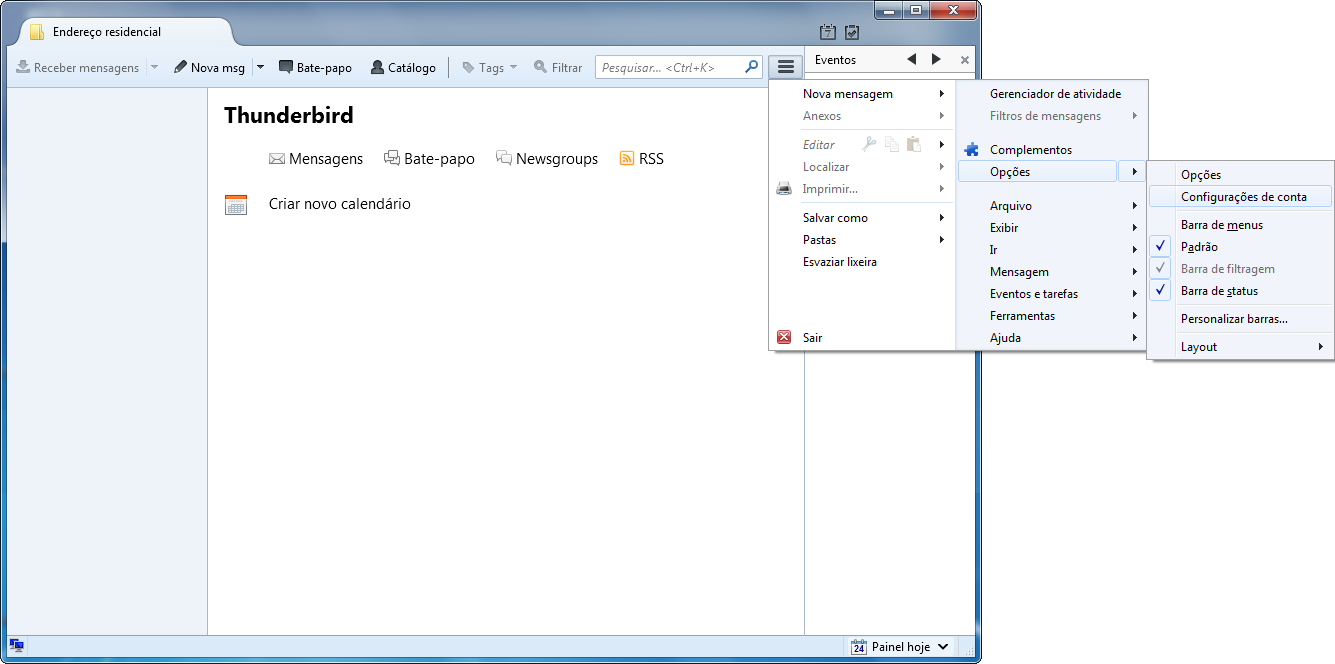Open the hamburger application menu button

pos(786,67)
